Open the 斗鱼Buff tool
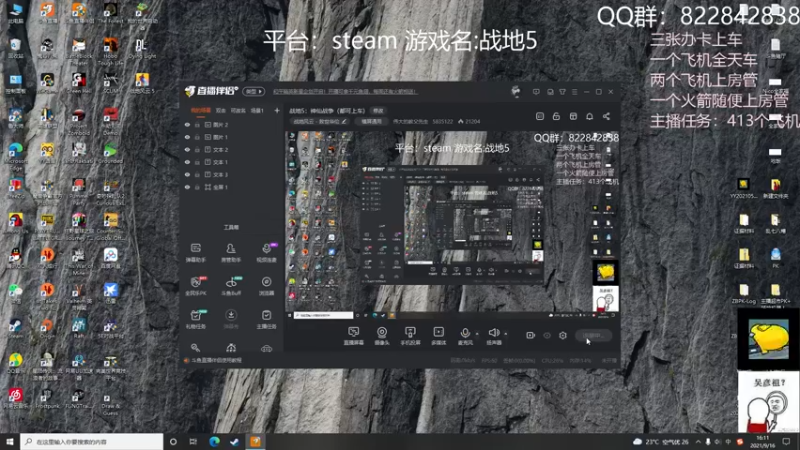The width and height of the screenshot is (800, 450). click(x=231, y=286)
